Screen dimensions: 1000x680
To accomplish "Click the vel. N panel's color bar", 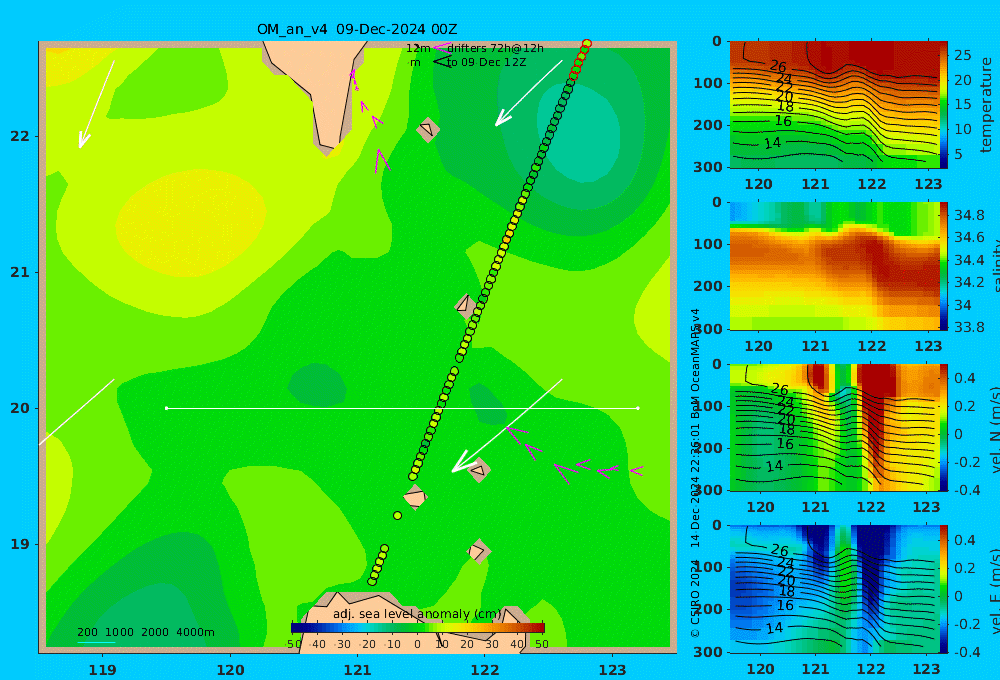I will pyautogui.click(x=944, y=427).
